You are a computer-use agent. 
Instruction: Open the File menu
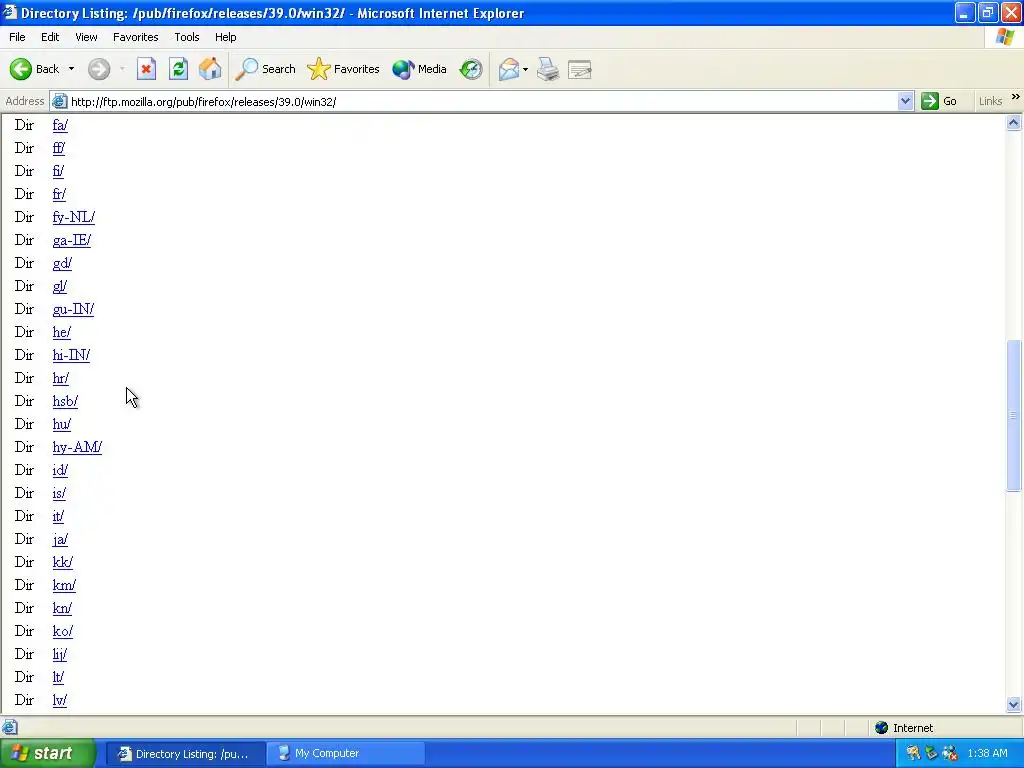tap(17, 37)
